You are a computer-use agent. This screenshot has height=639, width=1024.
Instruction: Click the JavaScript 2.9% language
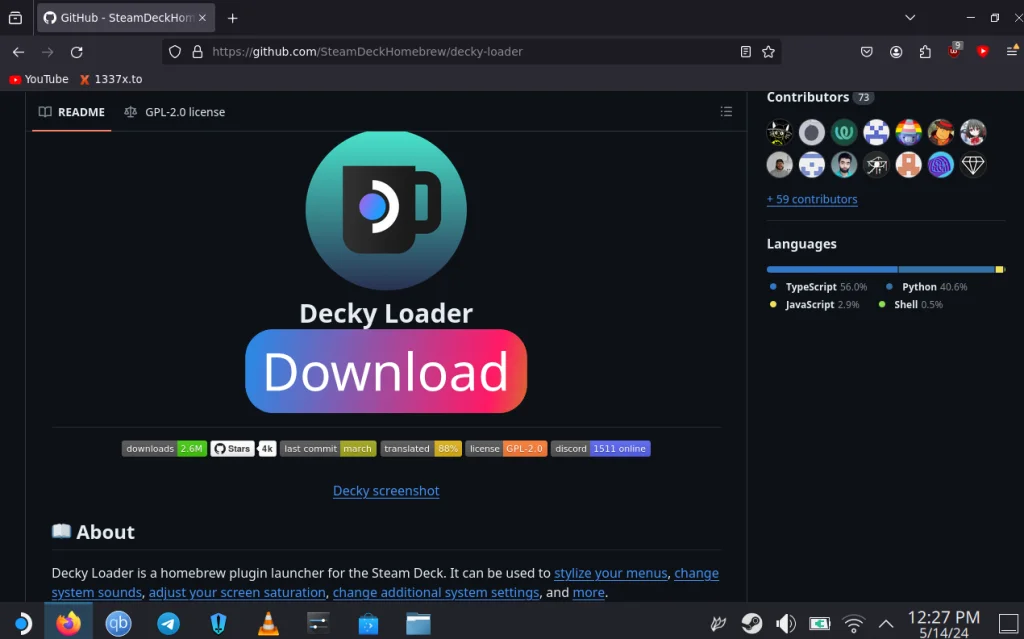814,304
